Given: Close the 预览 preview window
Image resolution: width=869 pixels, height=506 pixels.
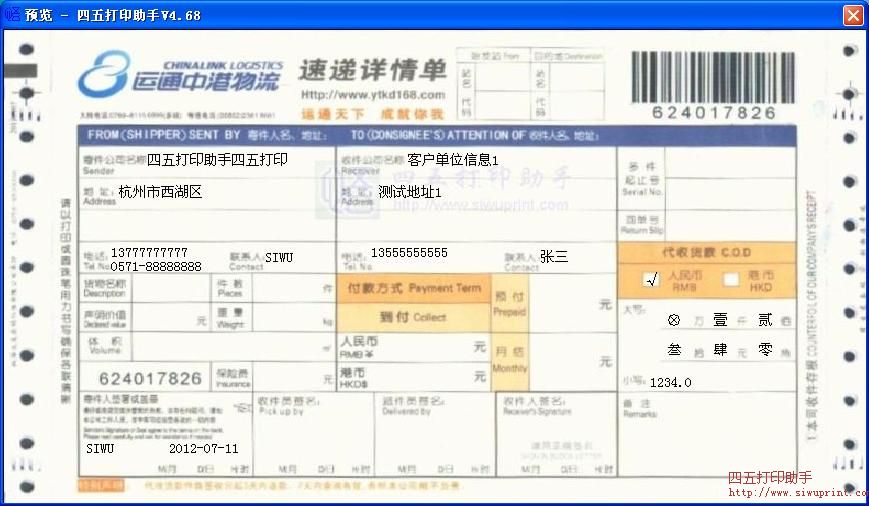Looking at the screenshot, I should pyautogui.click(x=853, y=15).
